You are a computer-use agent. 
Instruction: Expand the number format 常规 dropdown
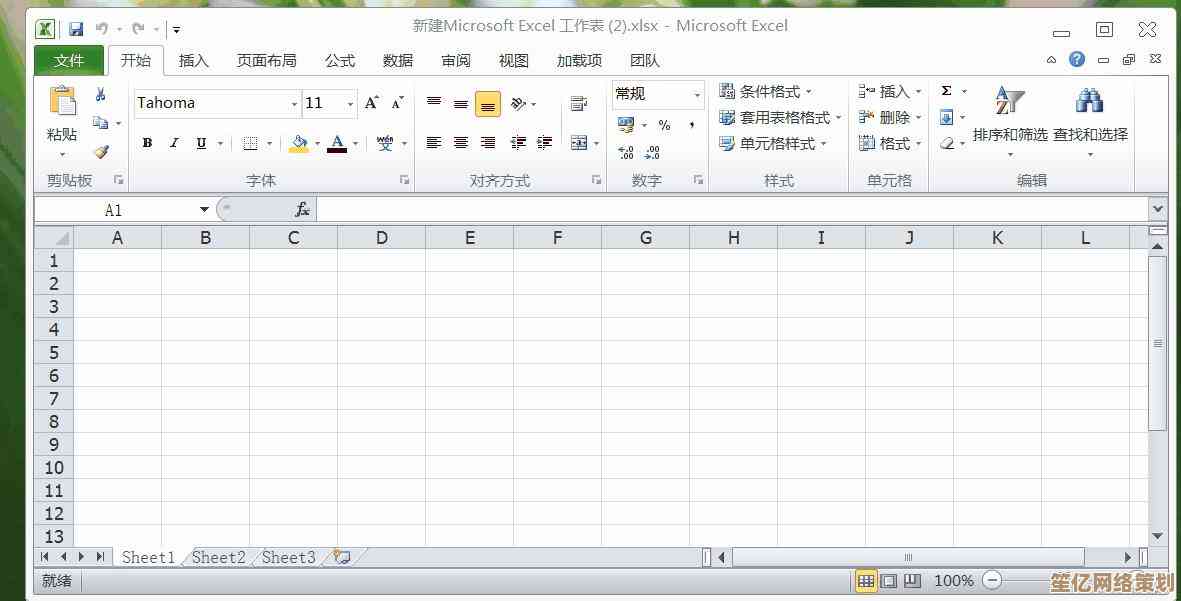click(697, 95)
